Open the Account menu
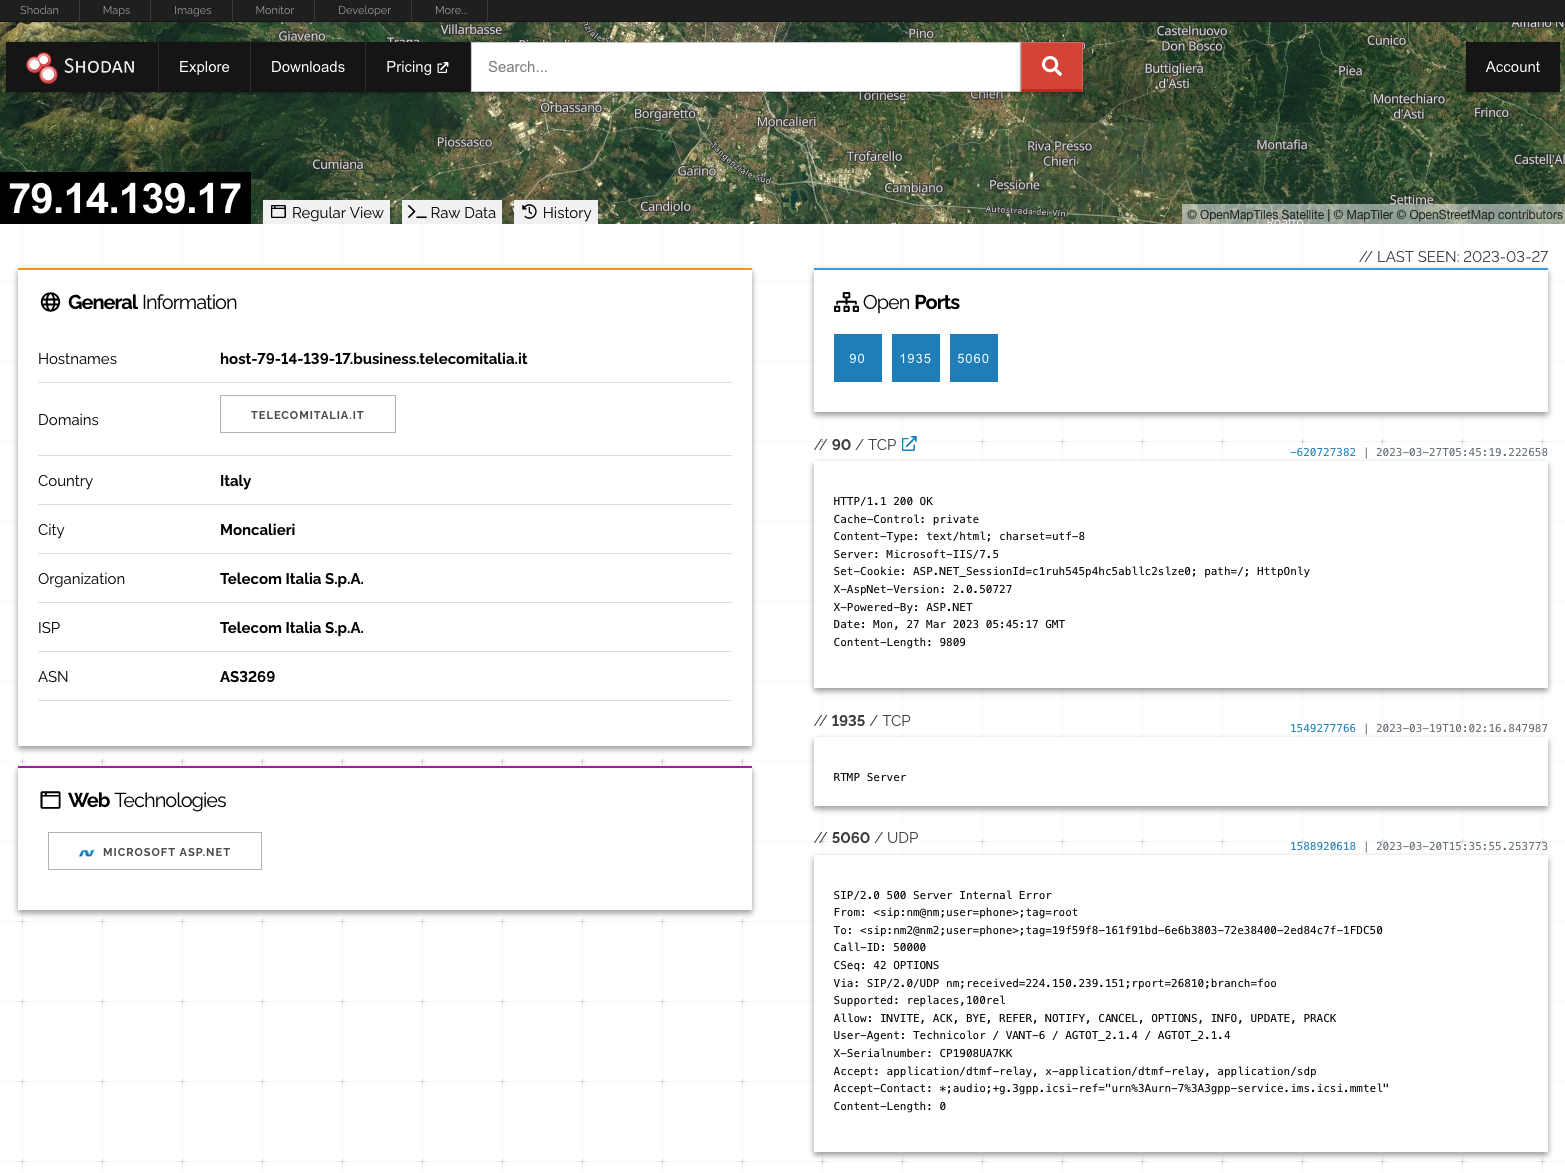 tap(1512, 67)
